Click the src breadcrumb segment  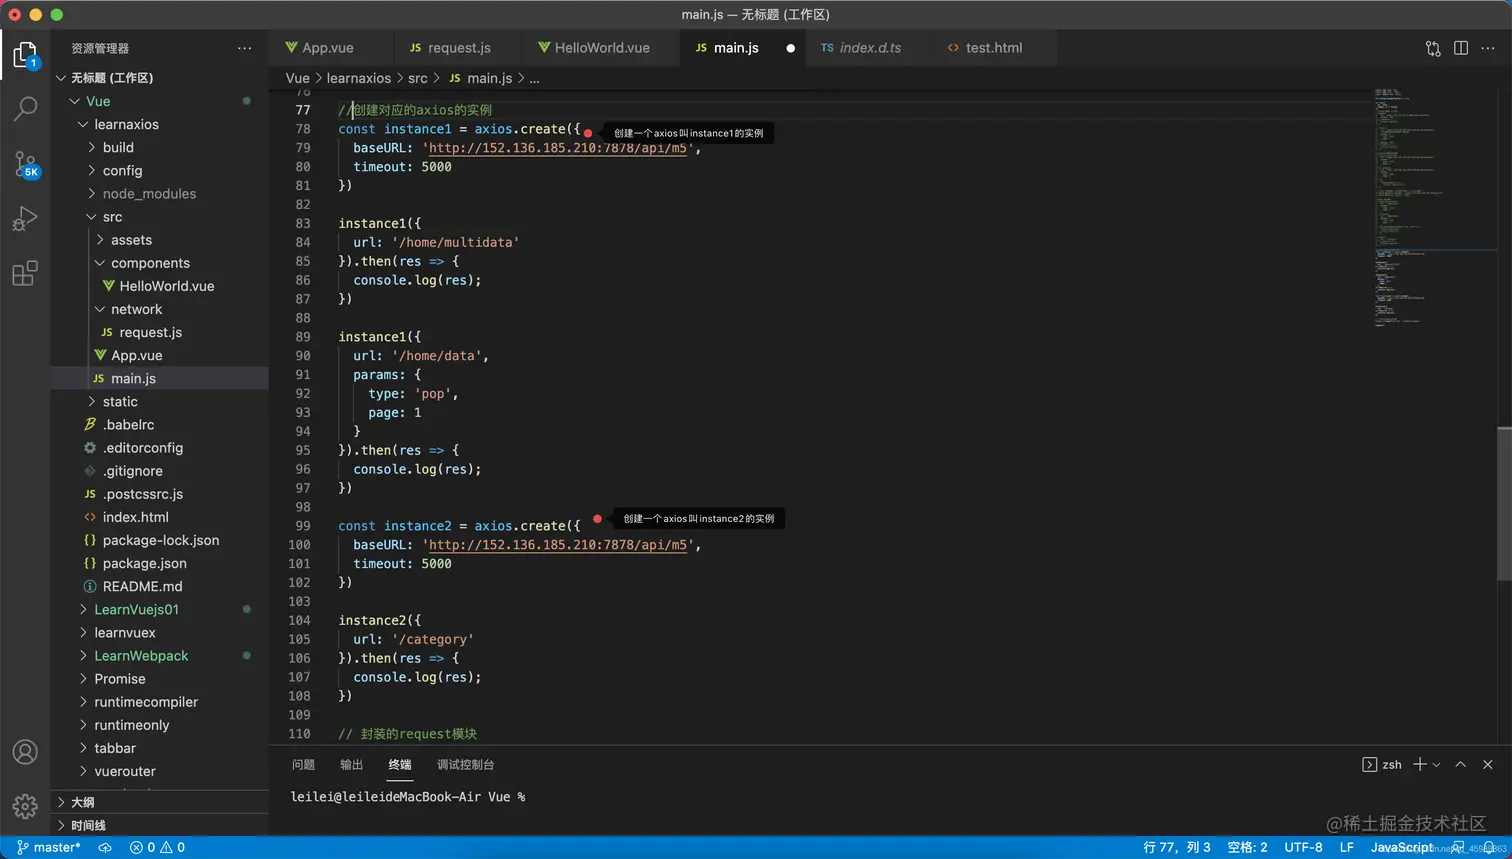(x=418, y=78)
